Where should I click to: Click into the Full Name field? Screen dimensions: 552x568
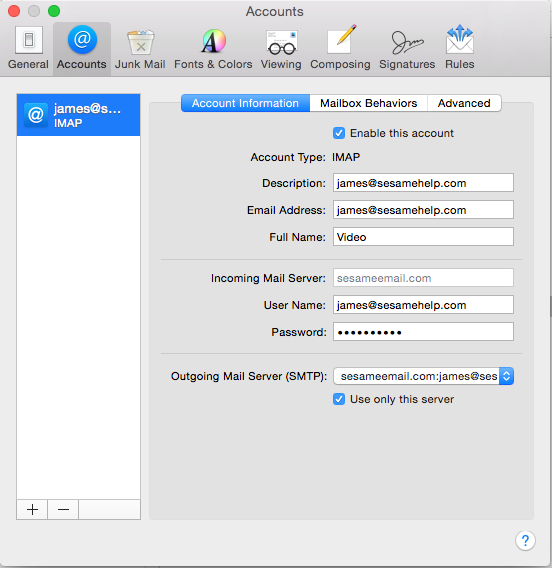click(423, 237)
